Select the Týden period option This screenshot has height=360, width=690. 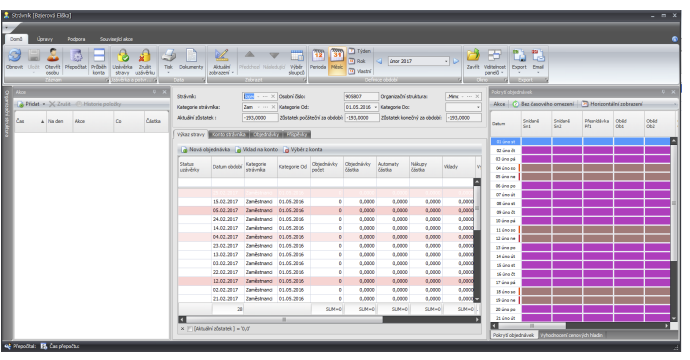(360, 51)
